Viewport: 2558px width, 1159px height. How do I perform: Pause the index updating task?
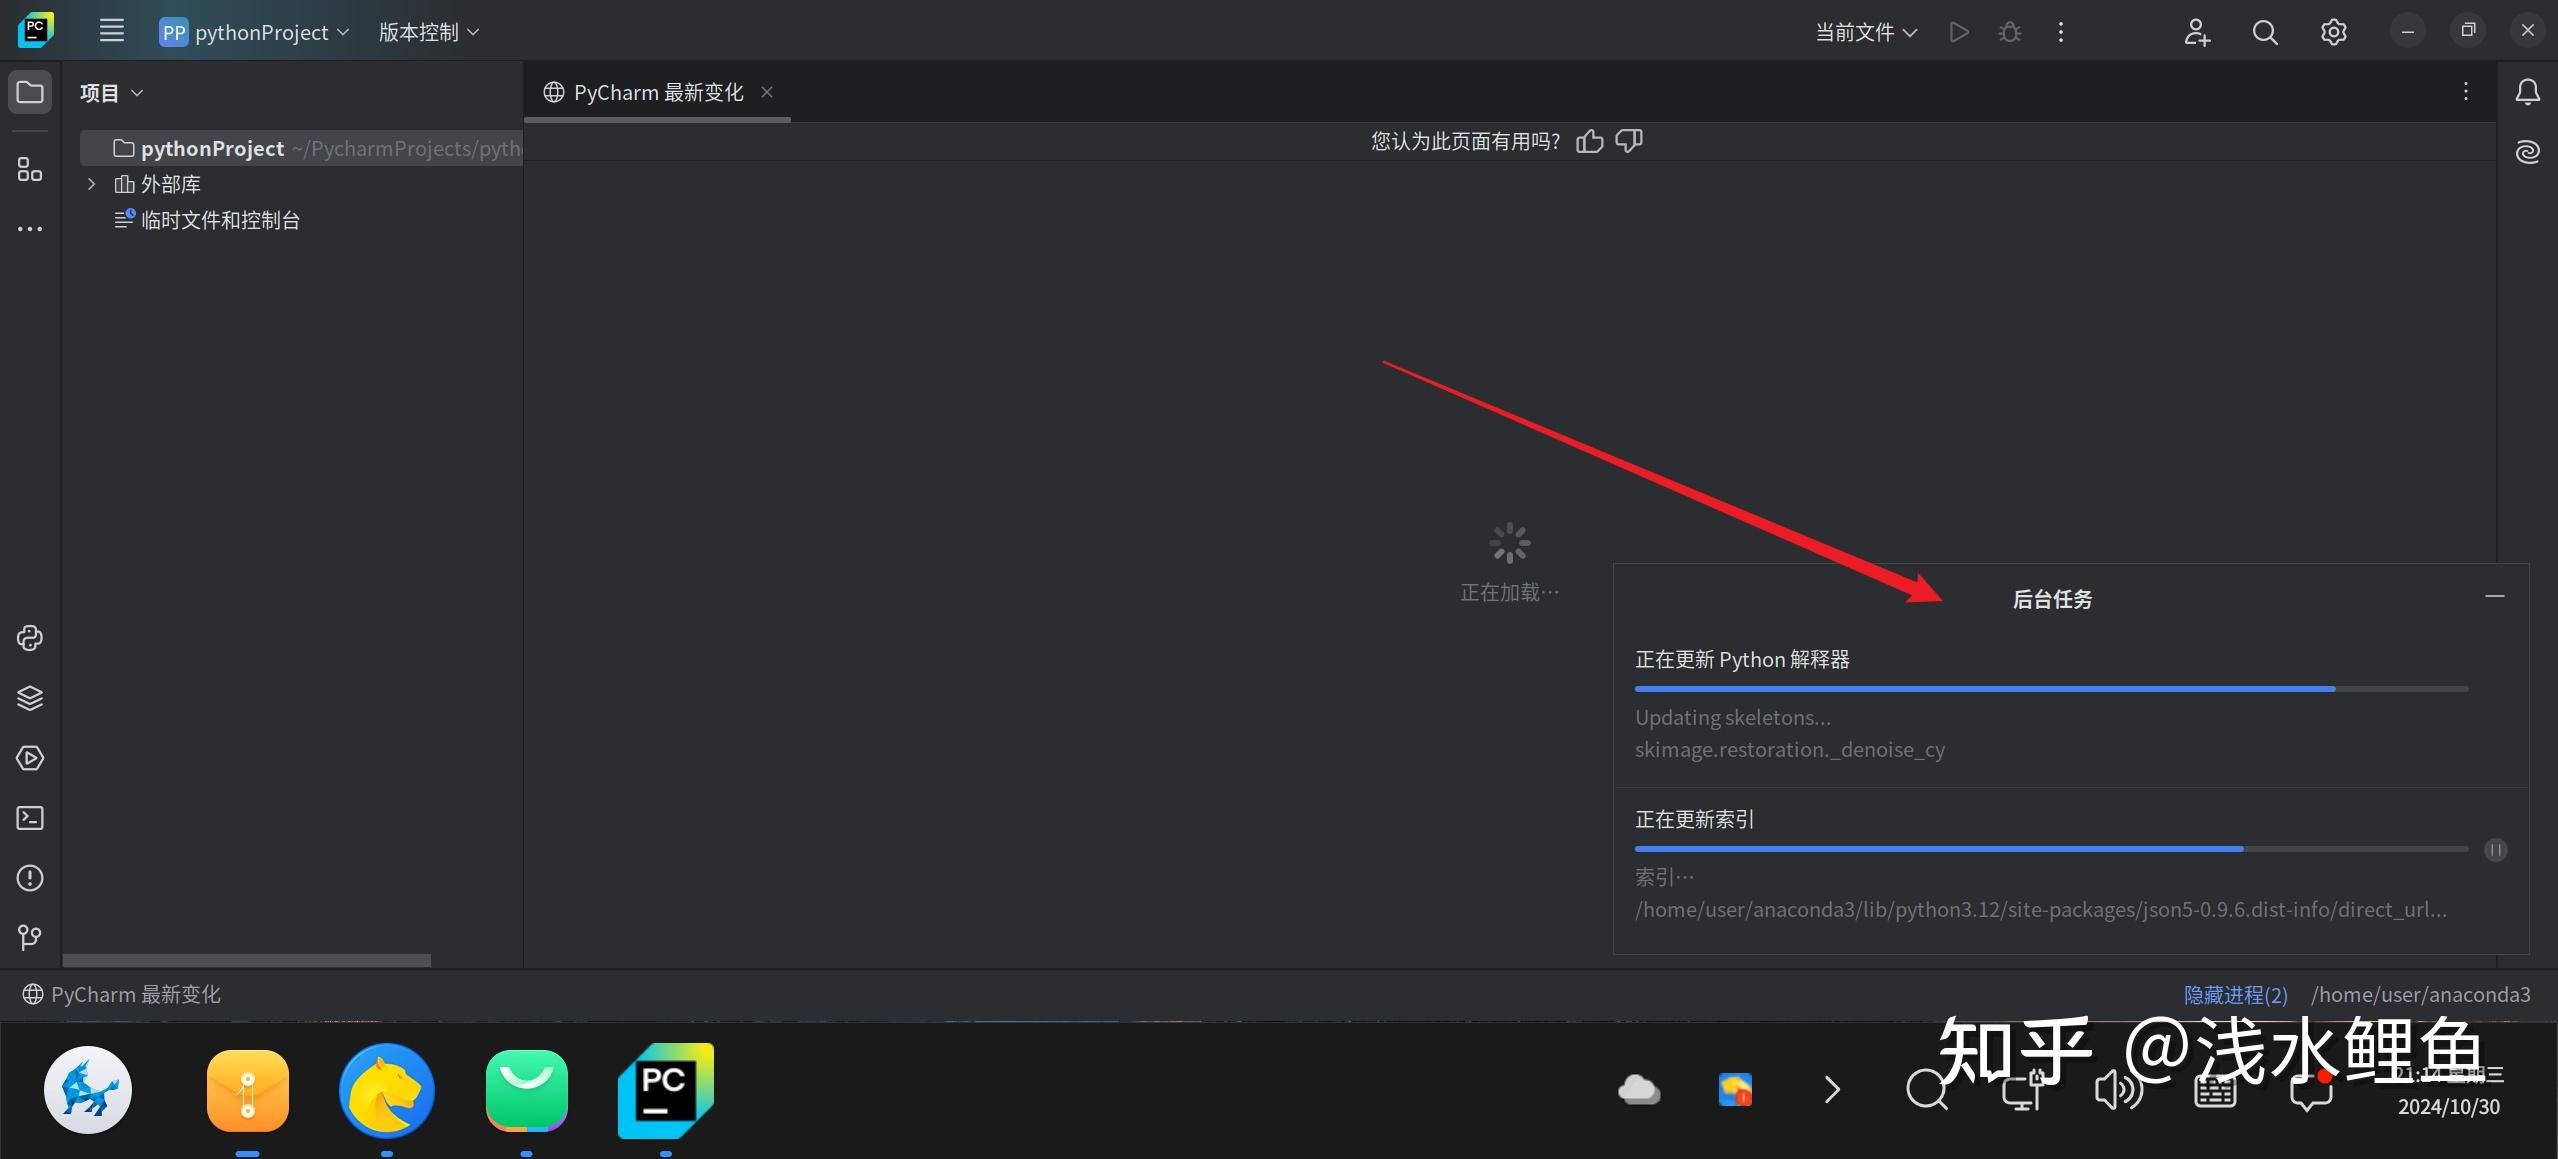tap(2496, 850)
